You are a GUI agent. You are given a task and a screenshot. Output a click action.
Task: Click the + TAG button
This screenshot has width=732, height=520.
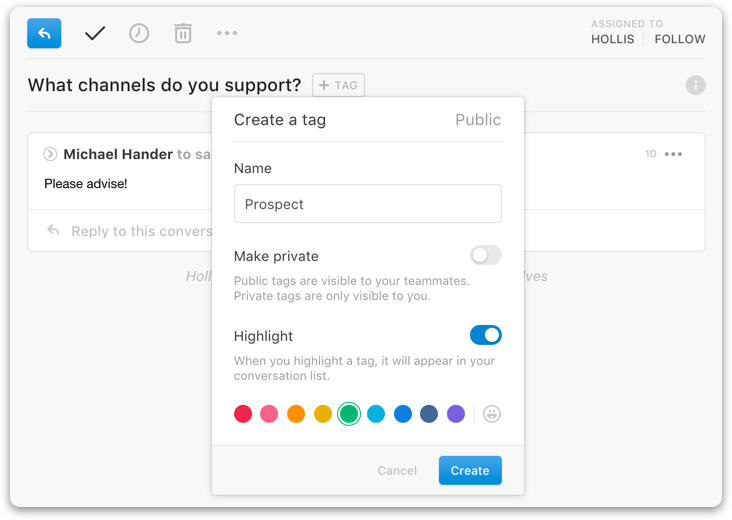pos(338,85)
